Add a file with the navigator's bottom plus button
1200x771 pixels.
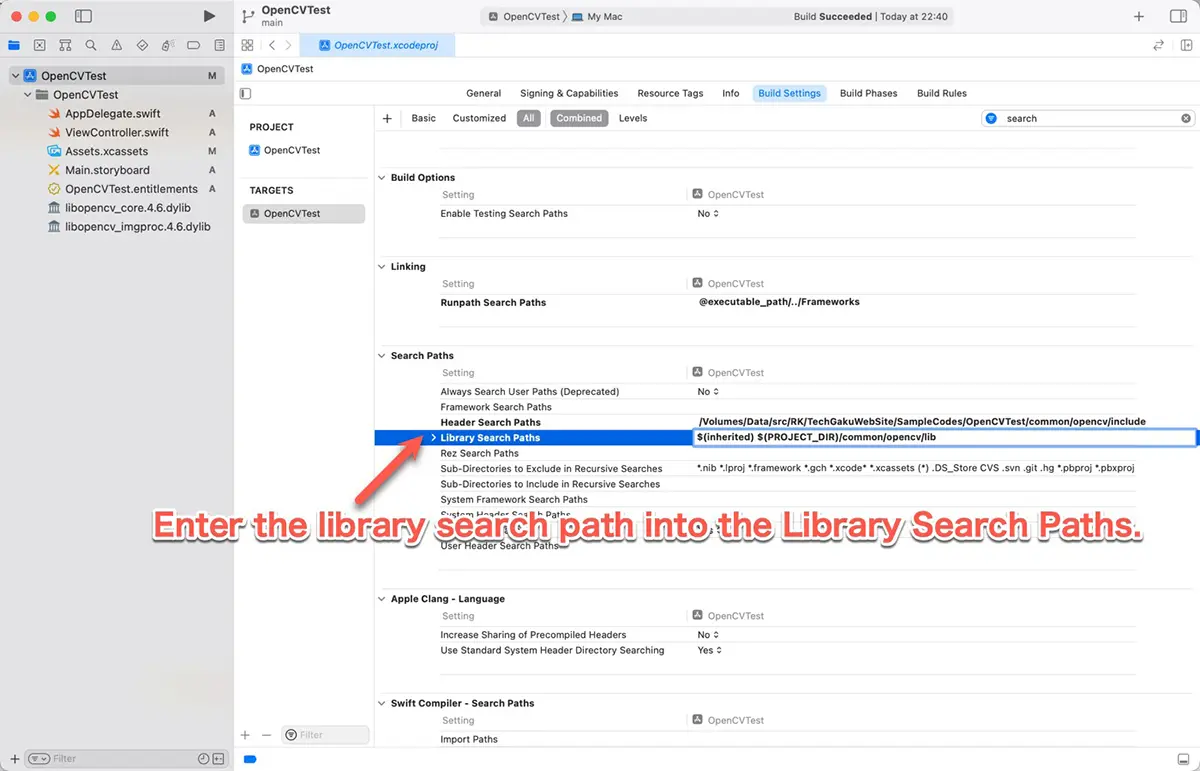[14, 758]
